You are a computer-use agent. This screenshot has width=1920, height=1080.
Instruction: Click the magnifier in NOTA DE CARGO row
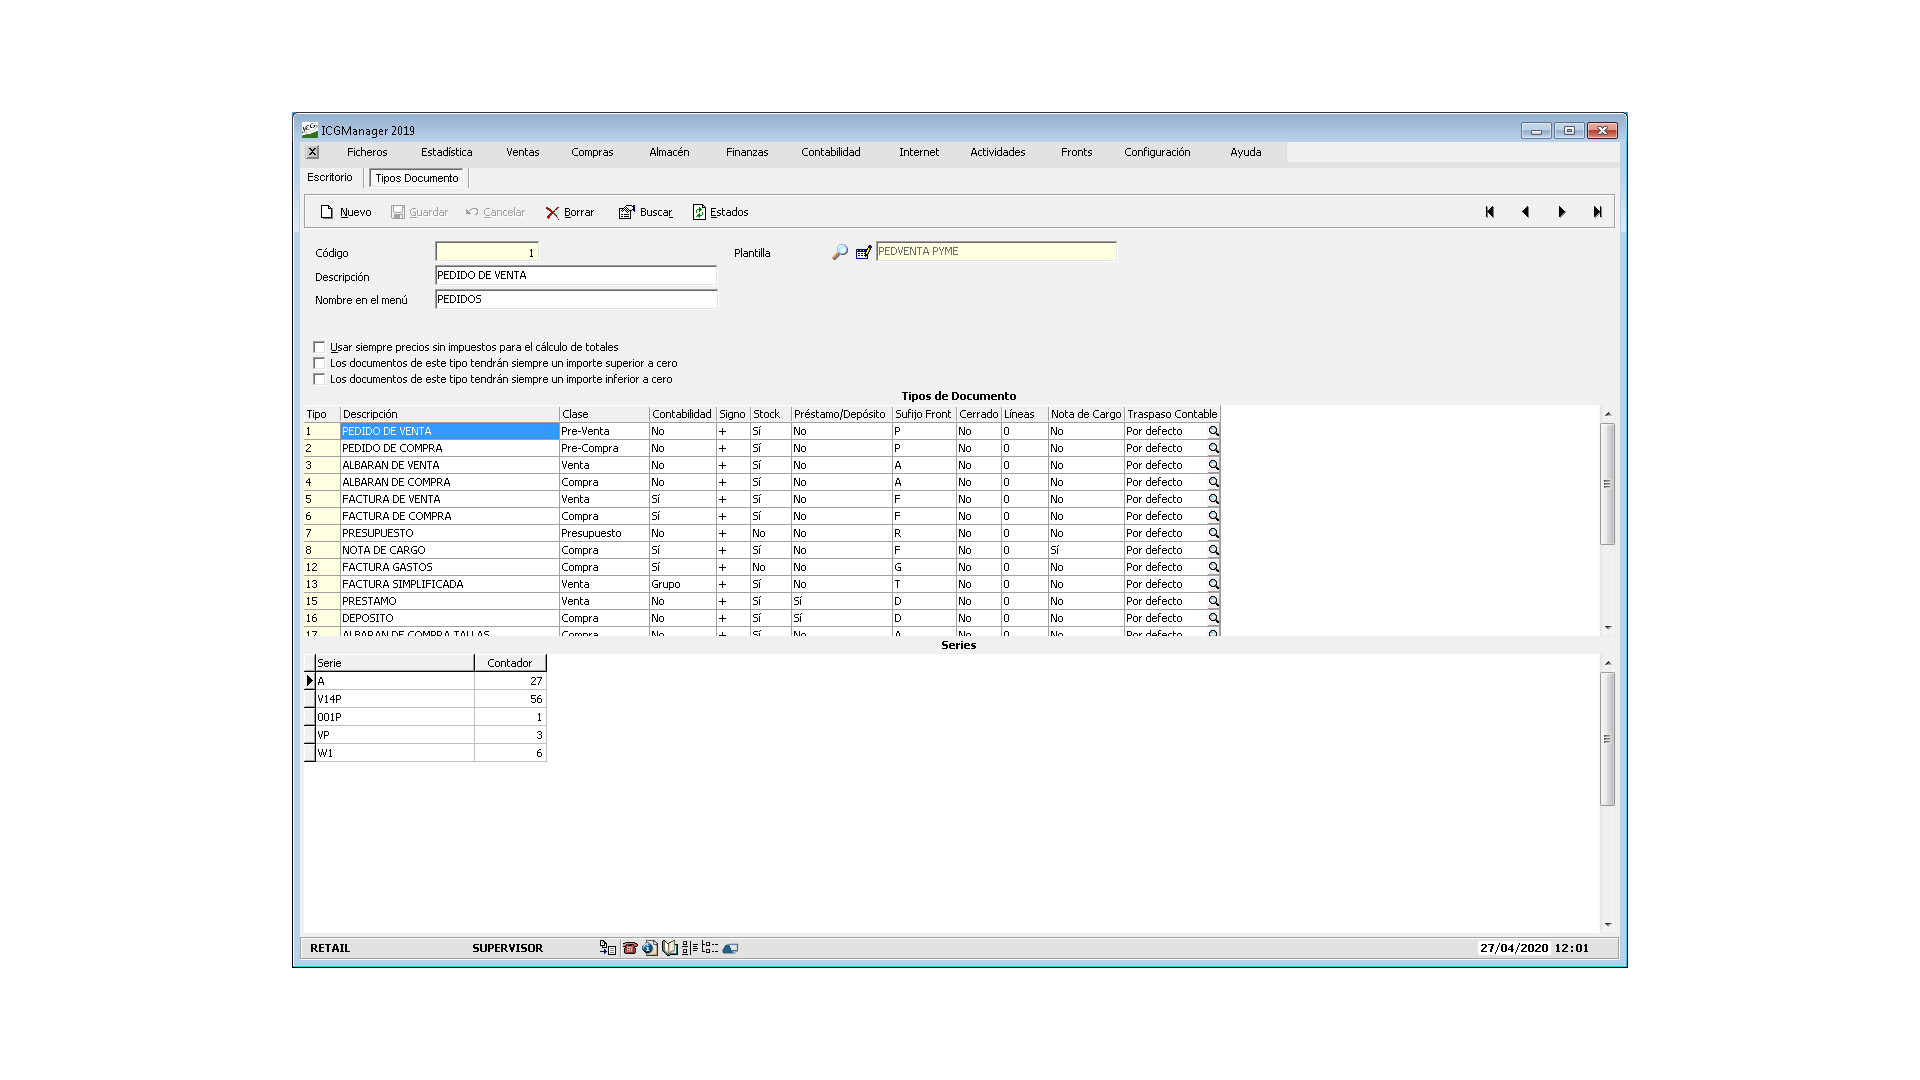(1213, 551)
